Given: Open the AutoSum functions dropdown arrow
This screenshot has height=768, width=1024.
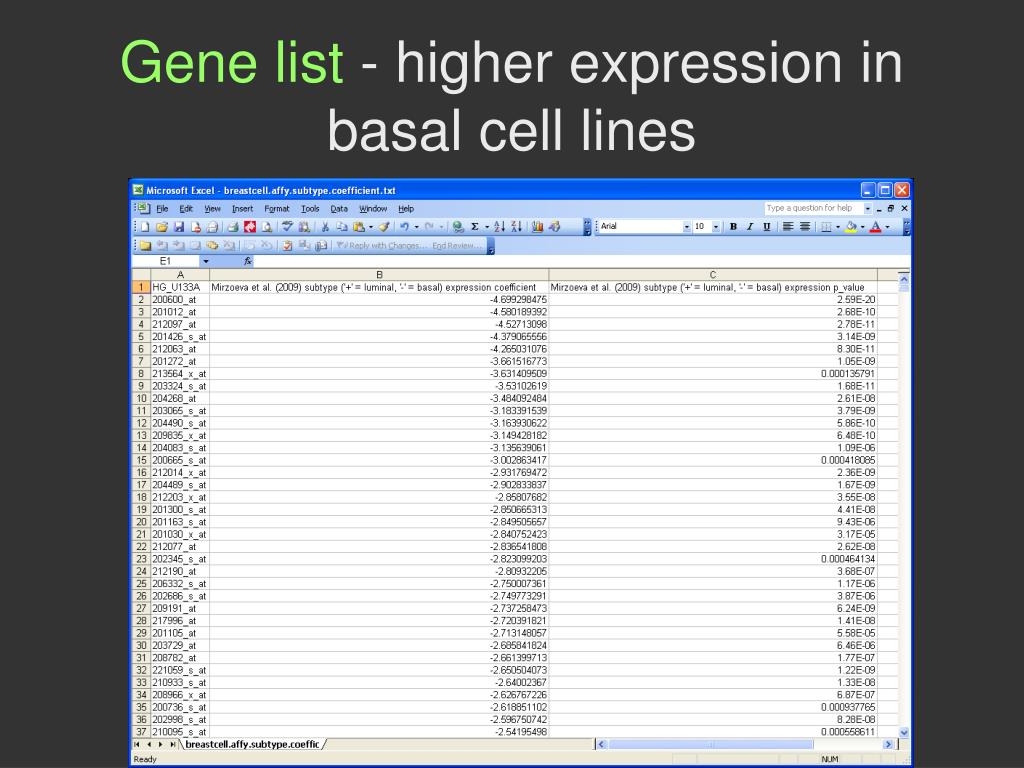Looking at the screenshot, I should coord(487,227).
